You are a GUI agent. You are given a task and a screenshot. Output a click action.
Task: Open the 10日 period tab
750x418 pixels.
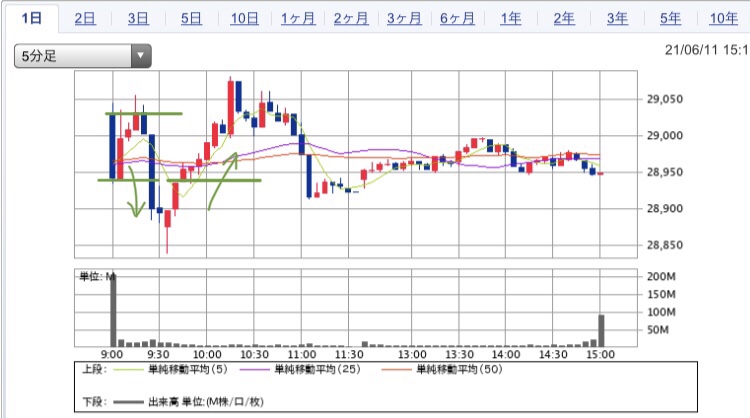coord(244,18)
